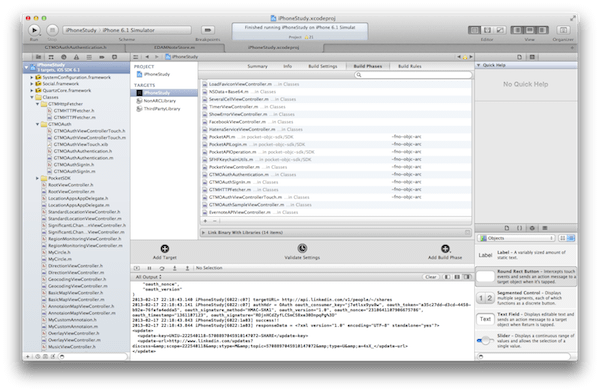Click the Stop button in toolbar

pyautogui.click(x=52, y=30)
